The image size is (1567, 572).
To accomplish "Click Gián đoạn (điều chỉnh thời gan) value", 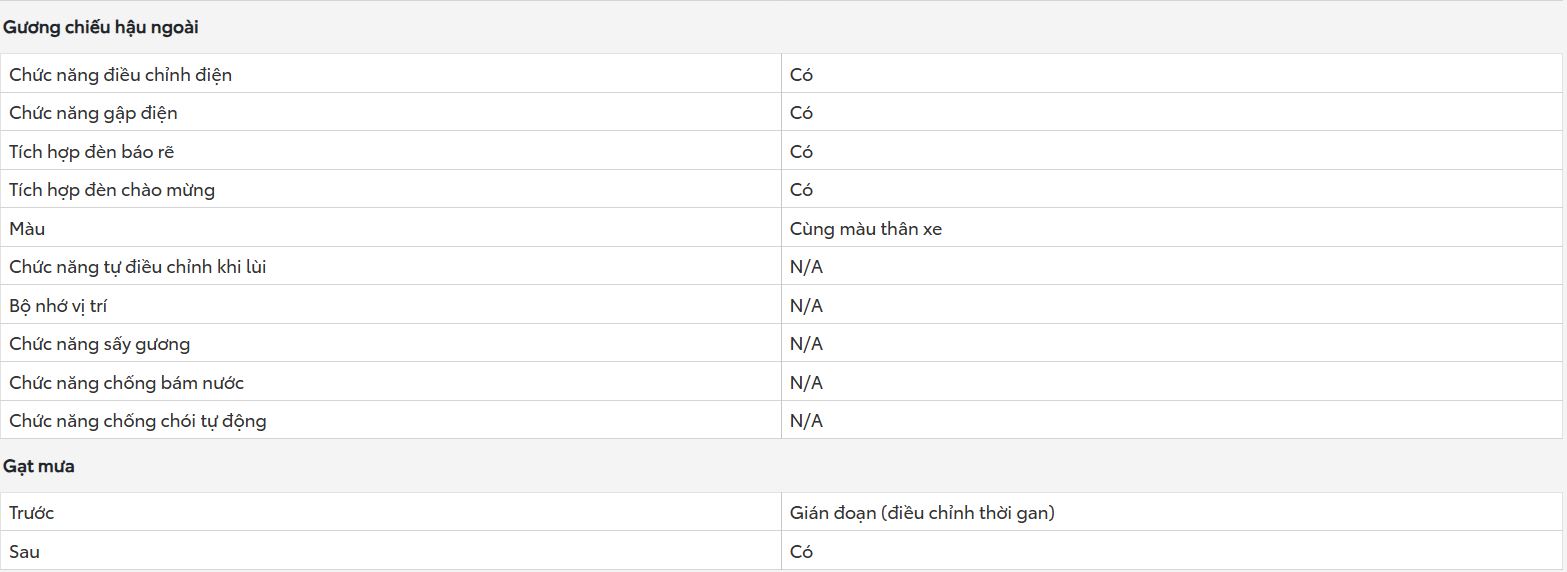I will 923,513.
